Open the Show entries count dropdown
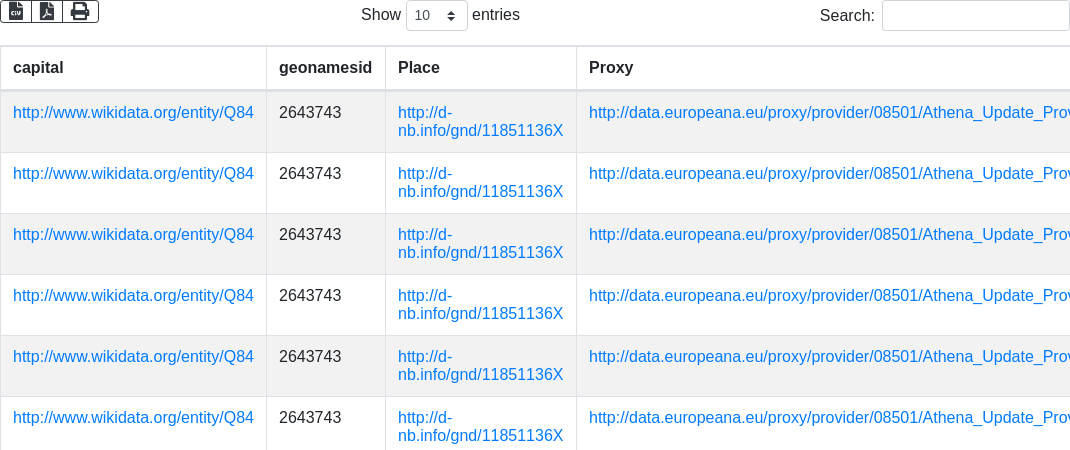The height and width of the screenshot is (450, 1070). click(437, 16)
